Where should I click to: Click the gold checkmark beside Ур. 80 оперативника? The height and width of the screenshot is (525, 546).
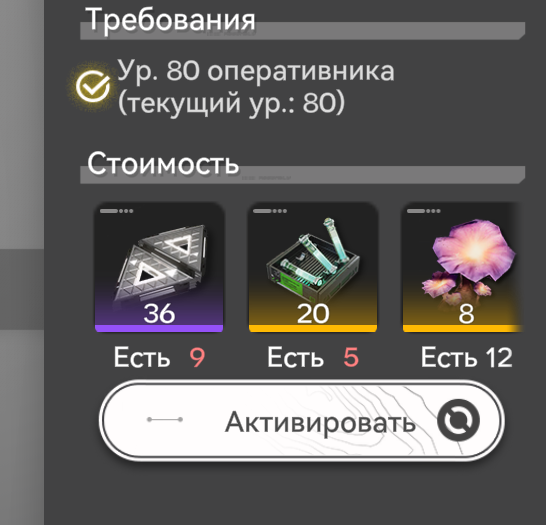click(93, 86)
